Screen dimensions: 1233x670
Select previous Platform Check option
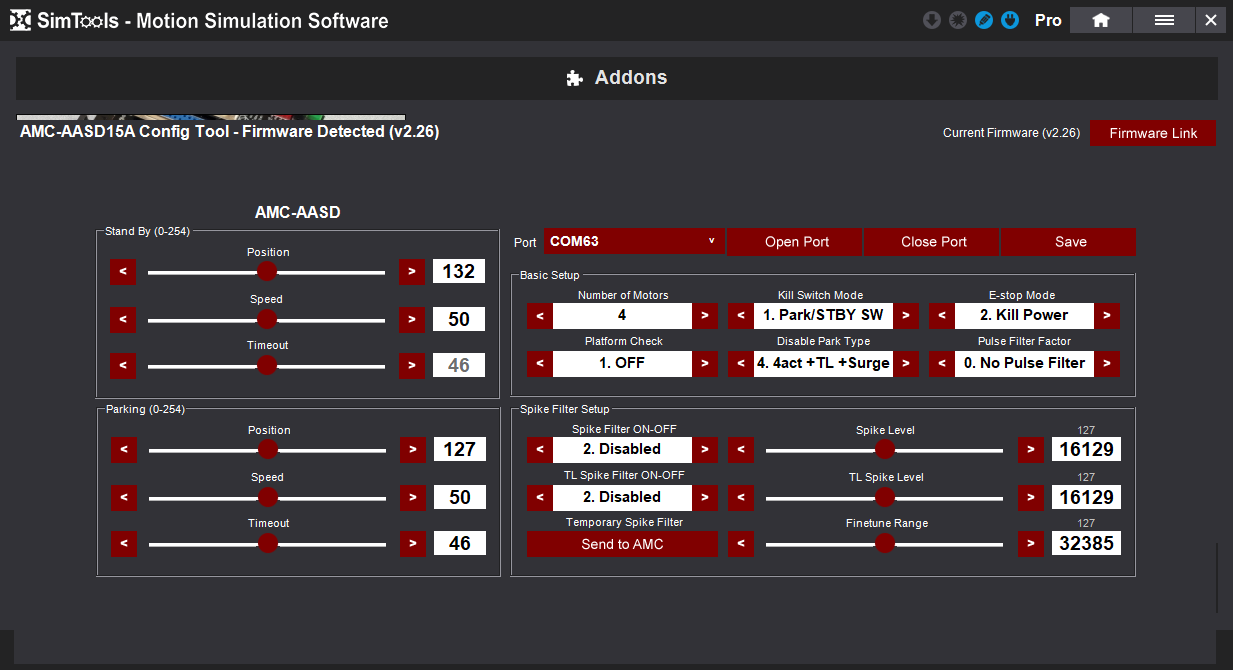pyautogui.click(x=540, y=364)
